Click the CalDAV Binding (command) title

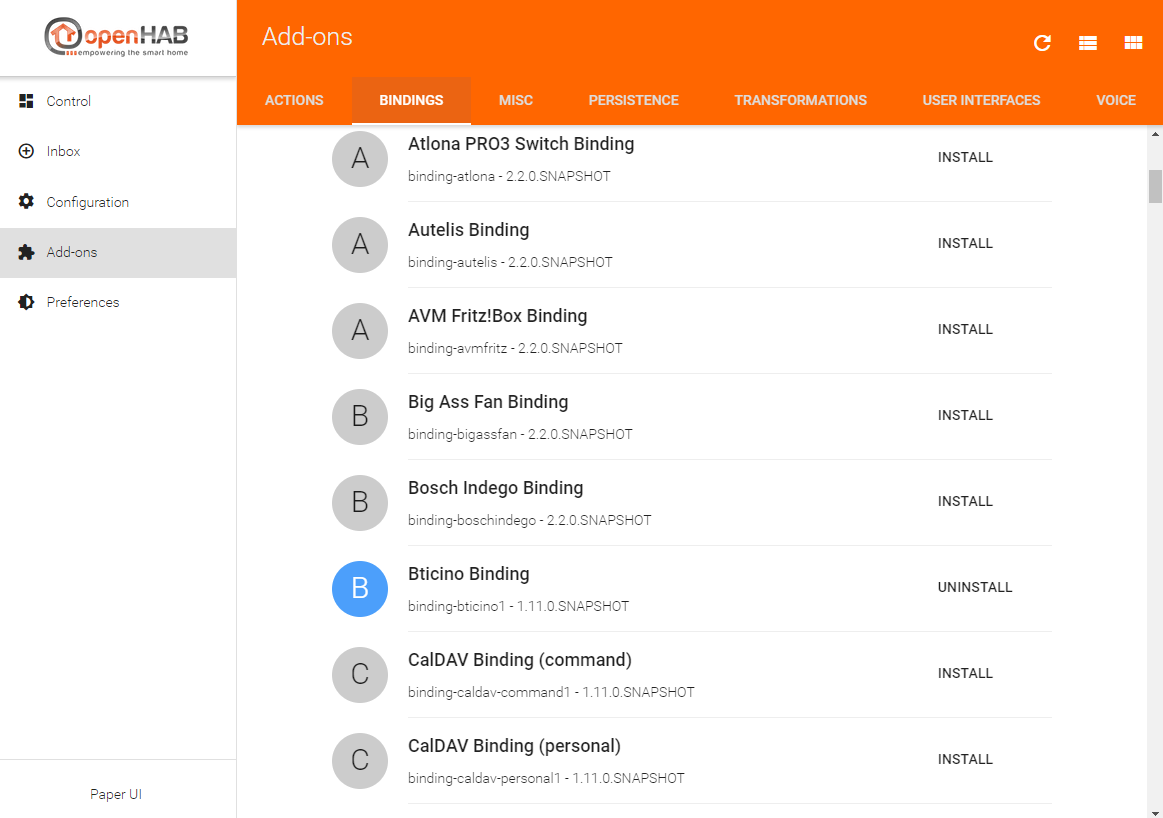(520, 660)
